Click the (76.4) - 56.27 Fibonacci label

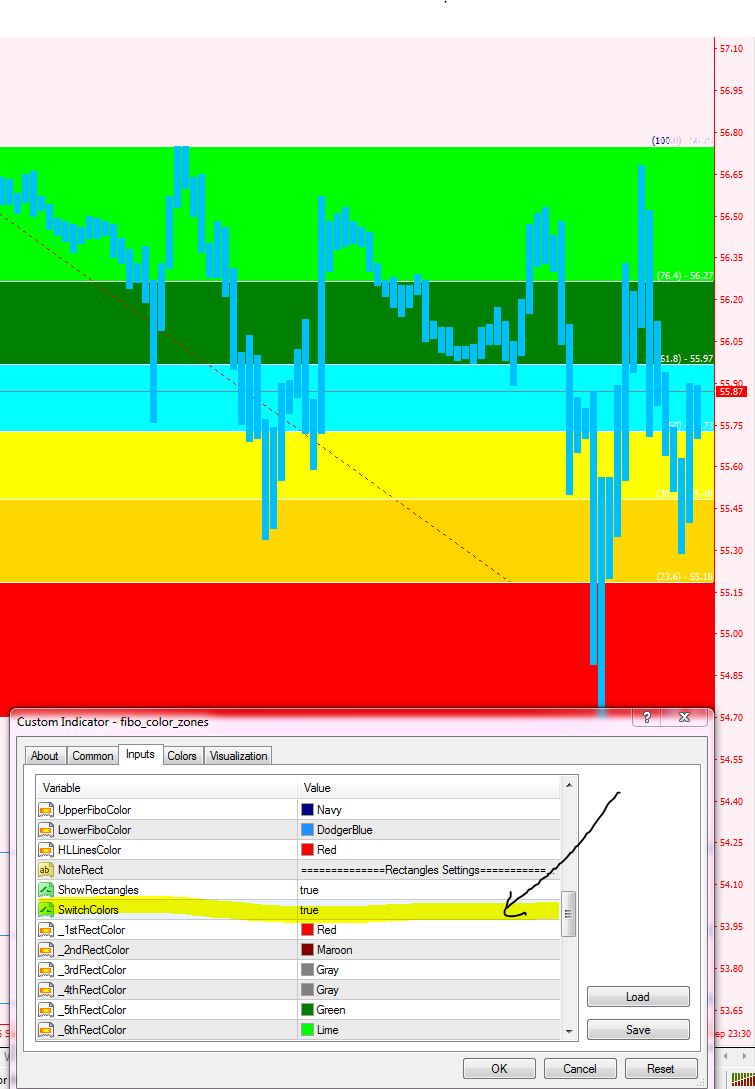click(x=685, y=276)
